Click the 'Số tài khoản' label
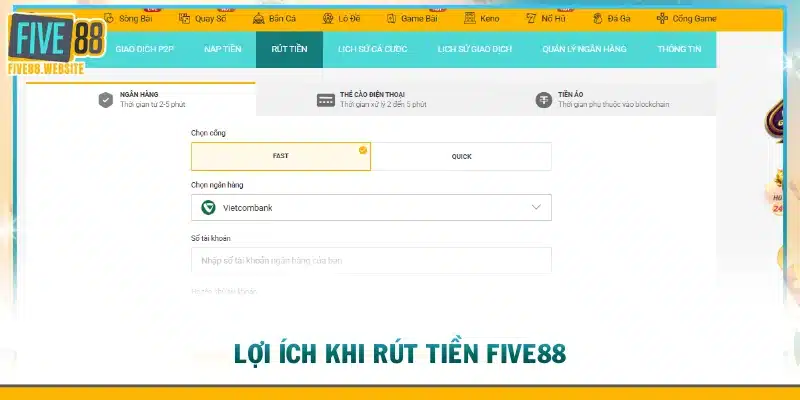The height and width of the screenshot is (400, 800). click(211, 238)
